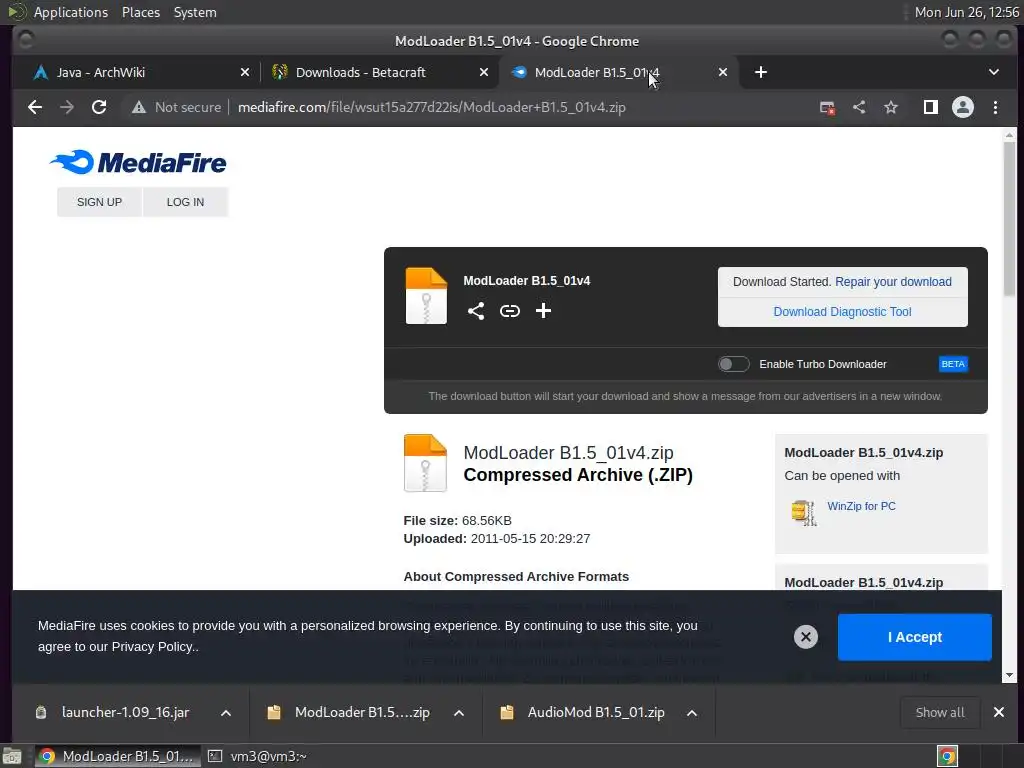Click the Uploaded: 2011-05-15 20:29:27 text

[496, 539]
